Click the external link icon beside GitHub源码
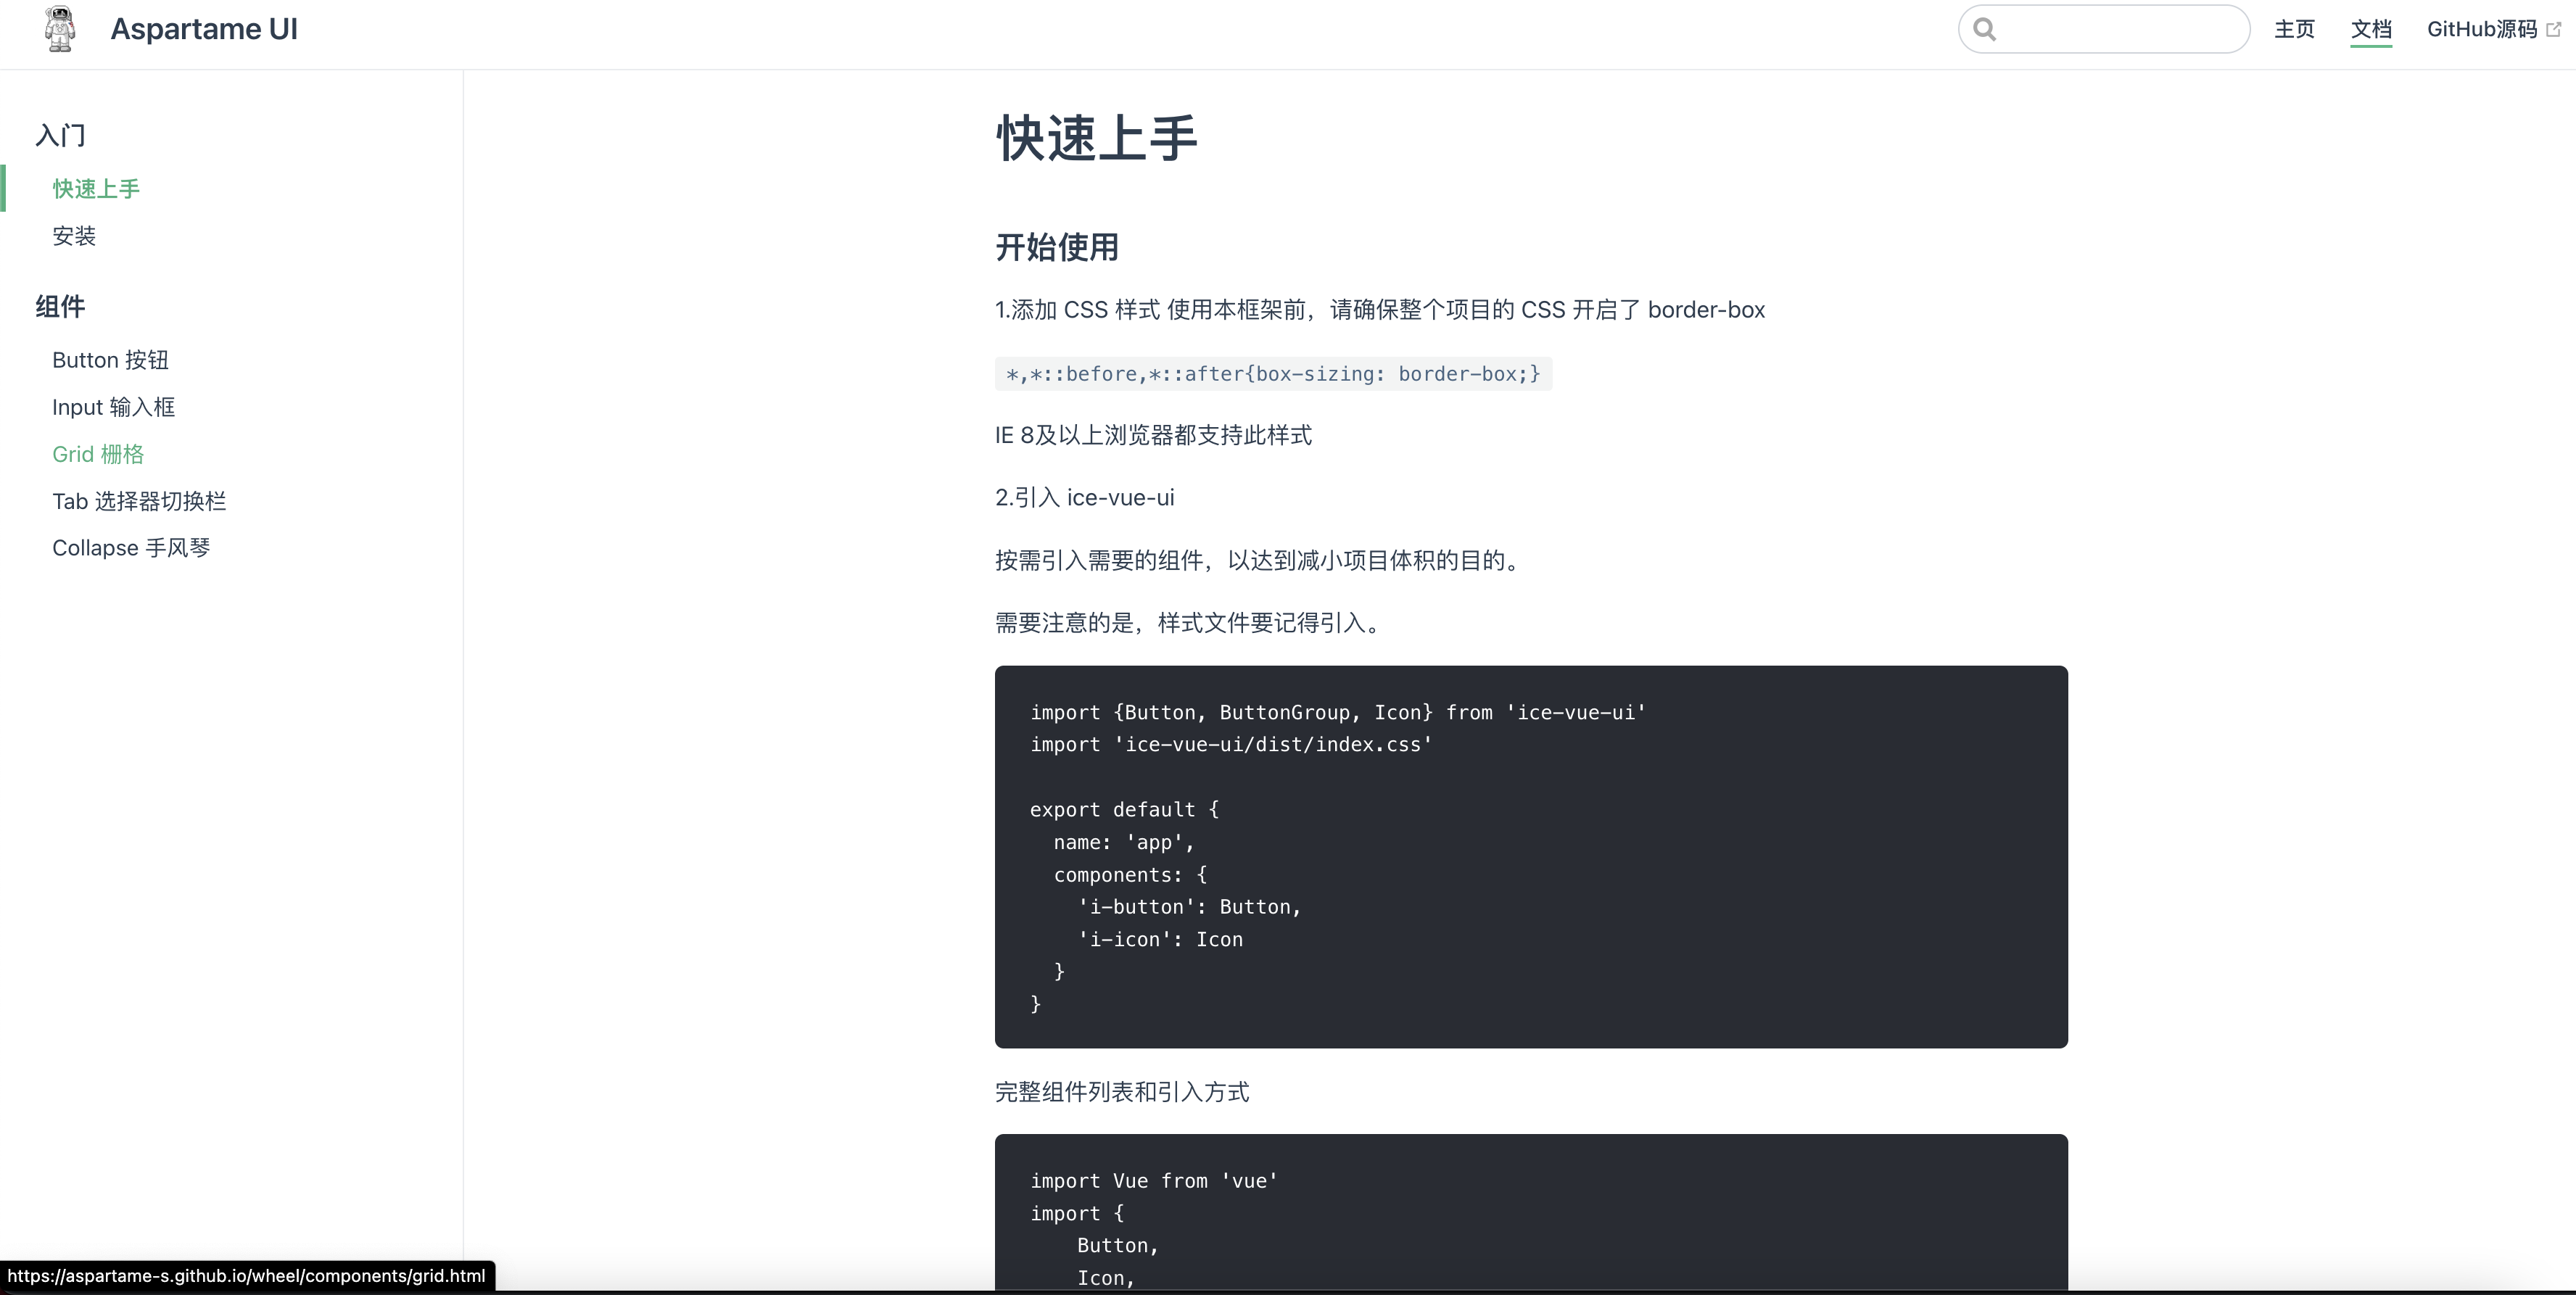Screen dimensions: 2576x1295 (x=2553, y=29)
